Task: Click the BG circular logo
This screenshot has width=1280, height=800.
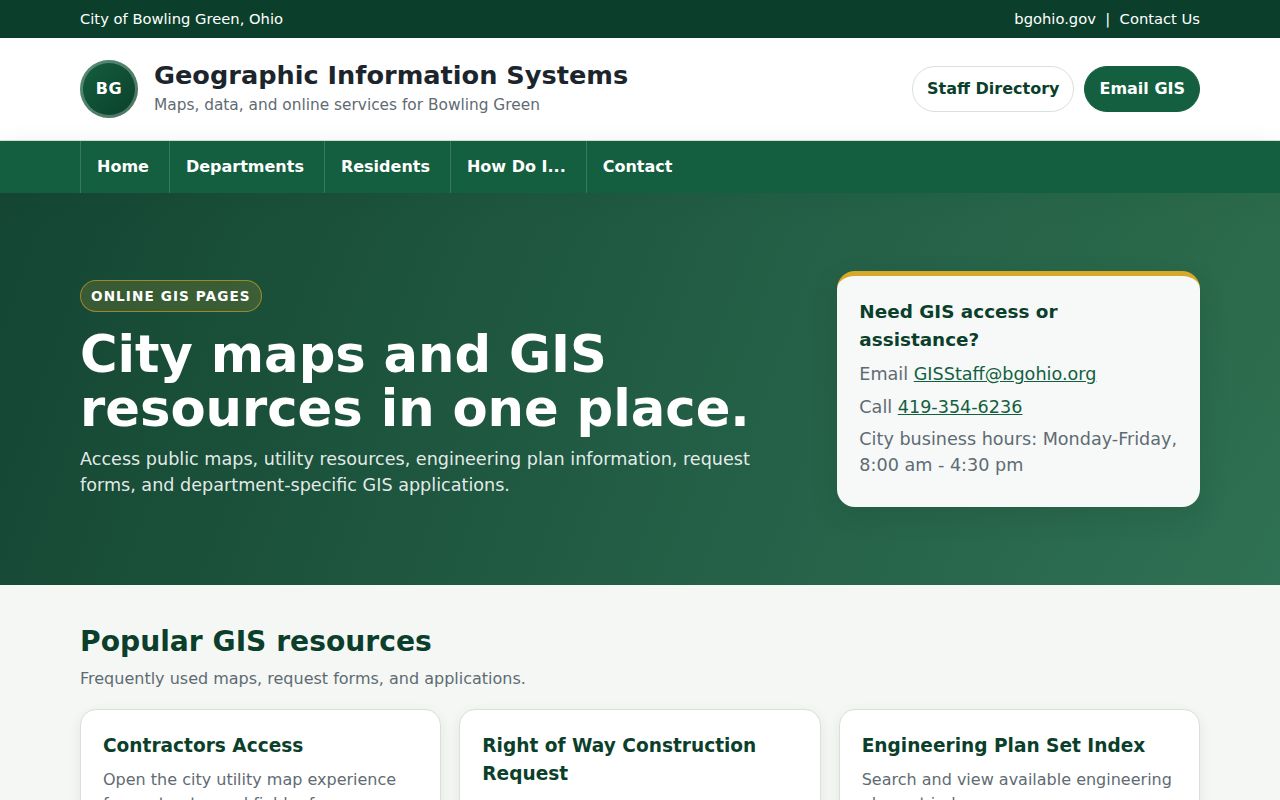Action: [109, 89]
